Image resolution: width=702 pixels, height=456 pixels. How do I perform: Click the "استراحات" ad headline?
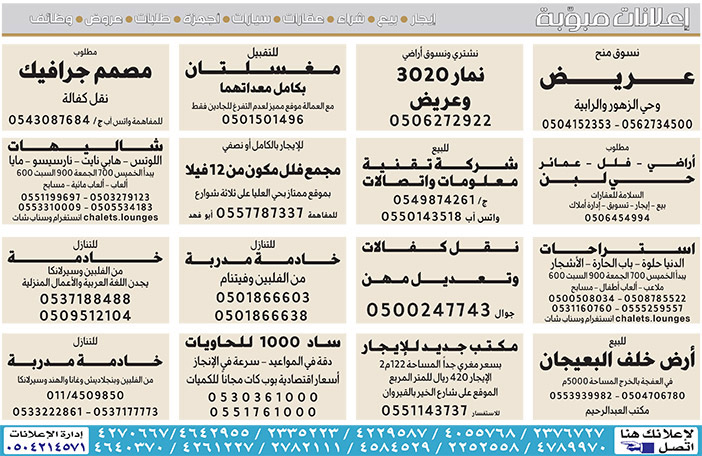click(617, 248)
